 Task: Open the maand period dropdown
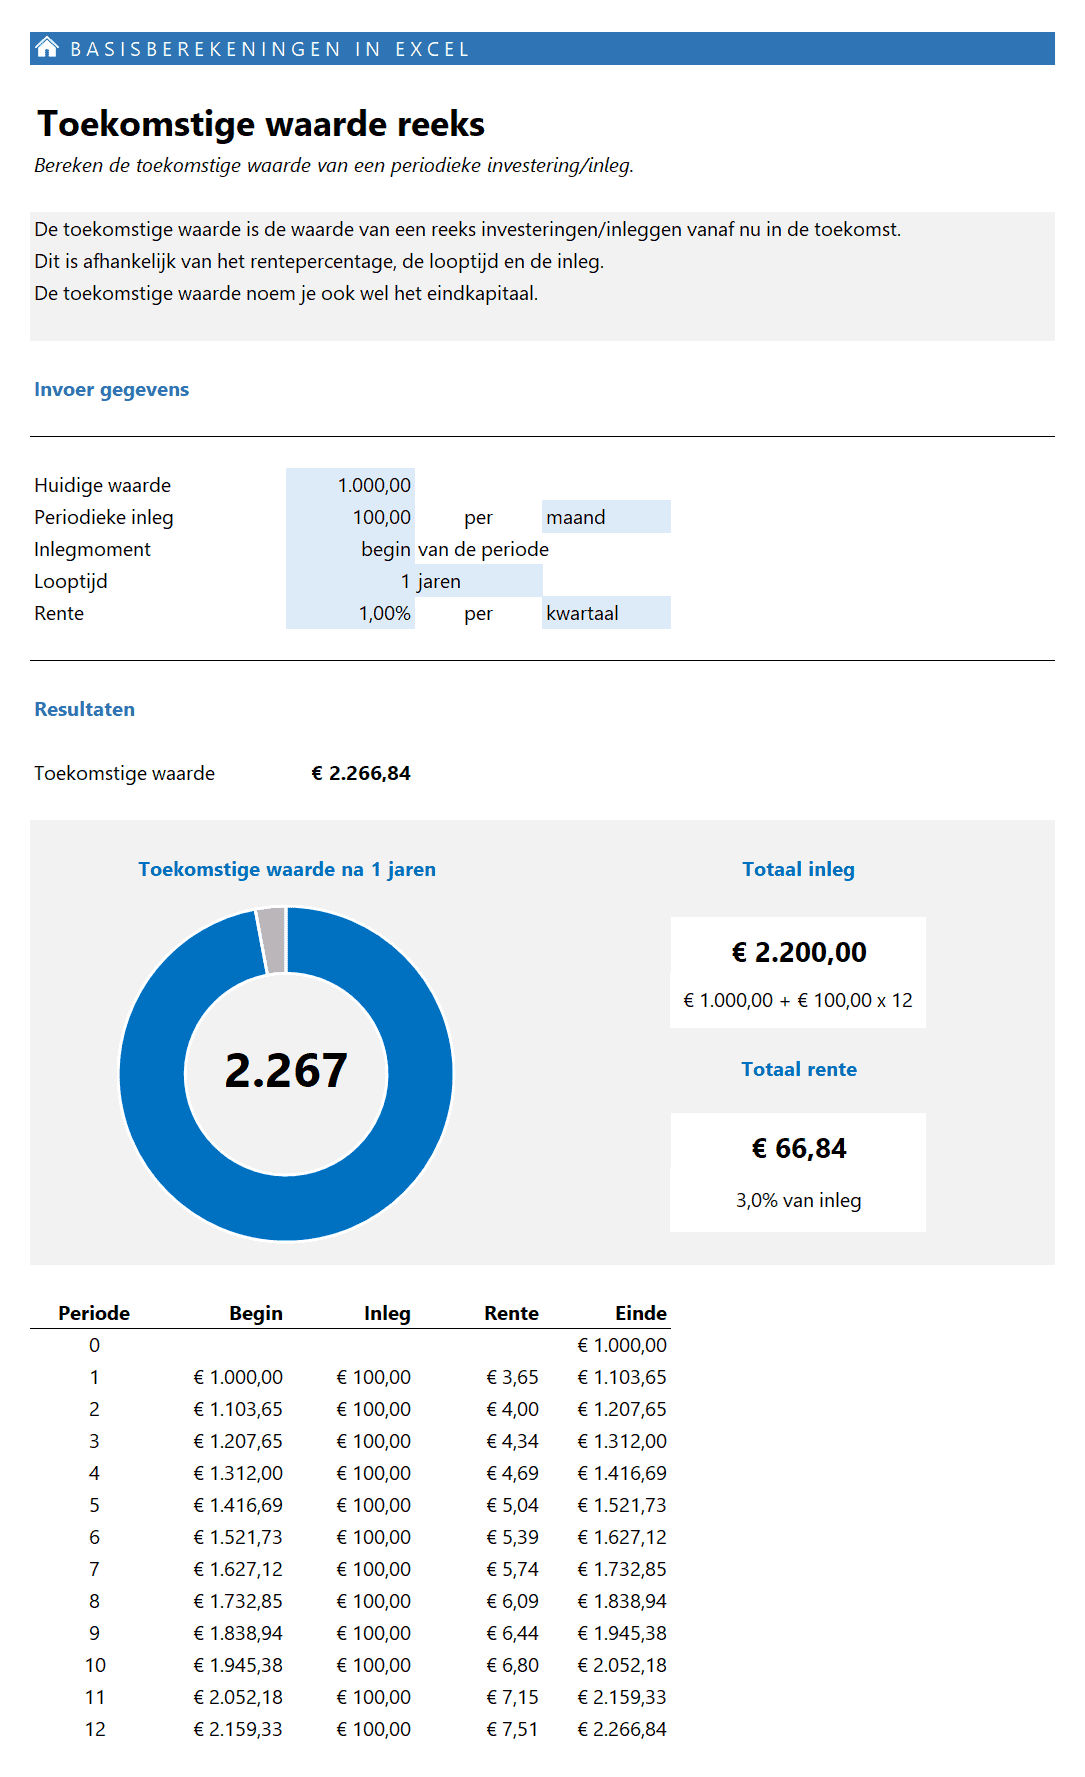click(x=606, y=517)
